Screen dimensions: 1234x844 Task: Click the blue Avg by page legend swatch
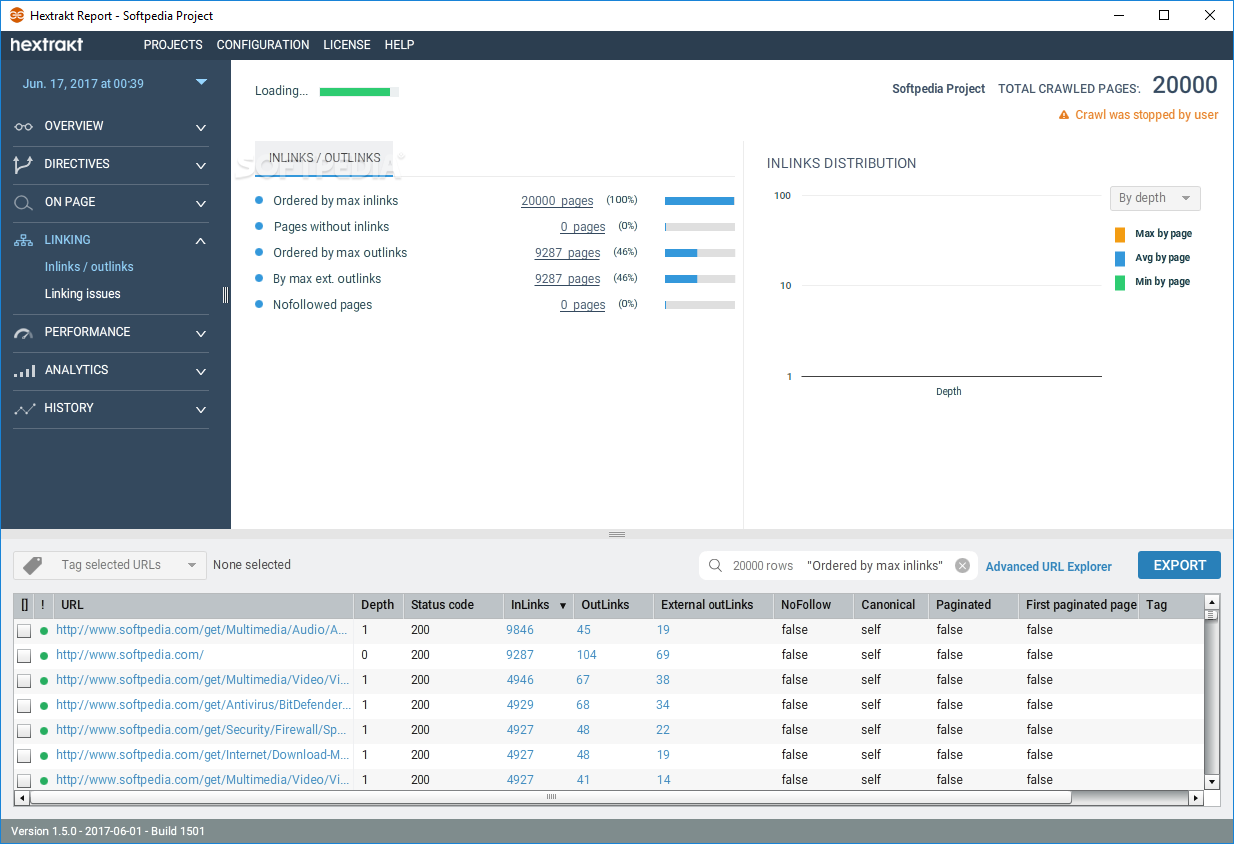point(1120,259)
